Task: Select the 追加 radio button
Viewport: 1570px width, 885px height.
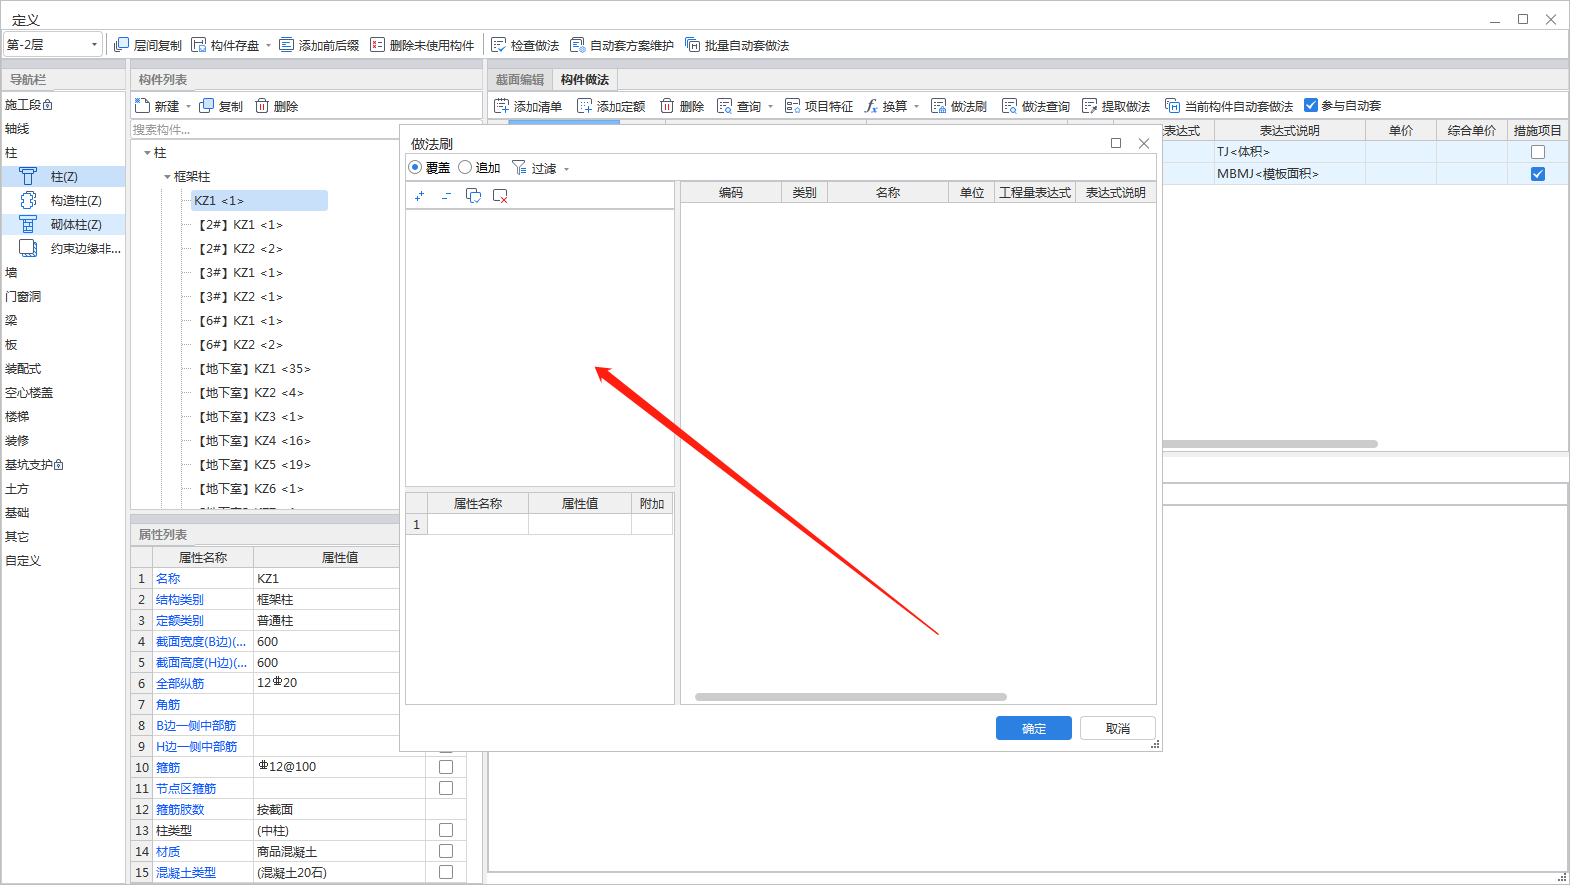Action: pos(465,167)
